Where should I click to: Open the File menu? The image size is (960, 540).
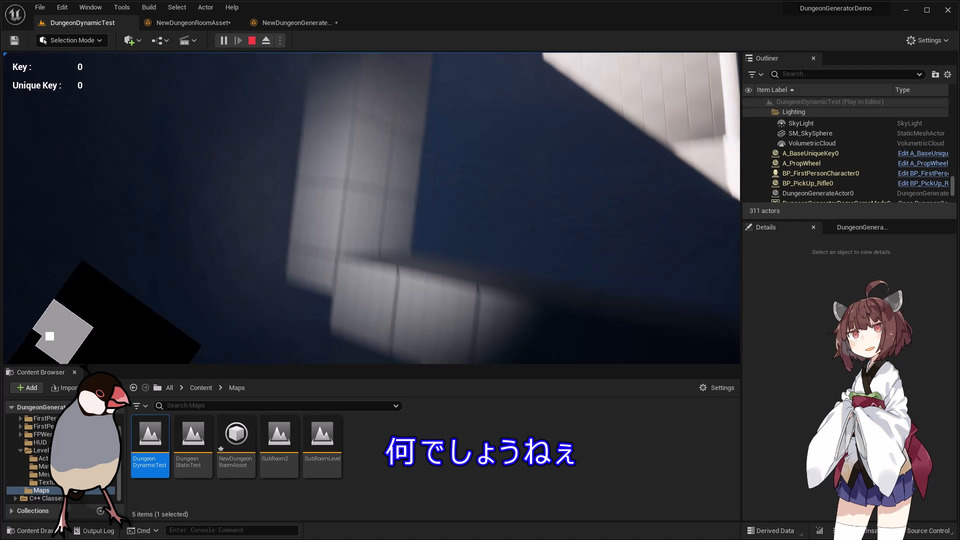pyautogui.click(x=40, y=7)
